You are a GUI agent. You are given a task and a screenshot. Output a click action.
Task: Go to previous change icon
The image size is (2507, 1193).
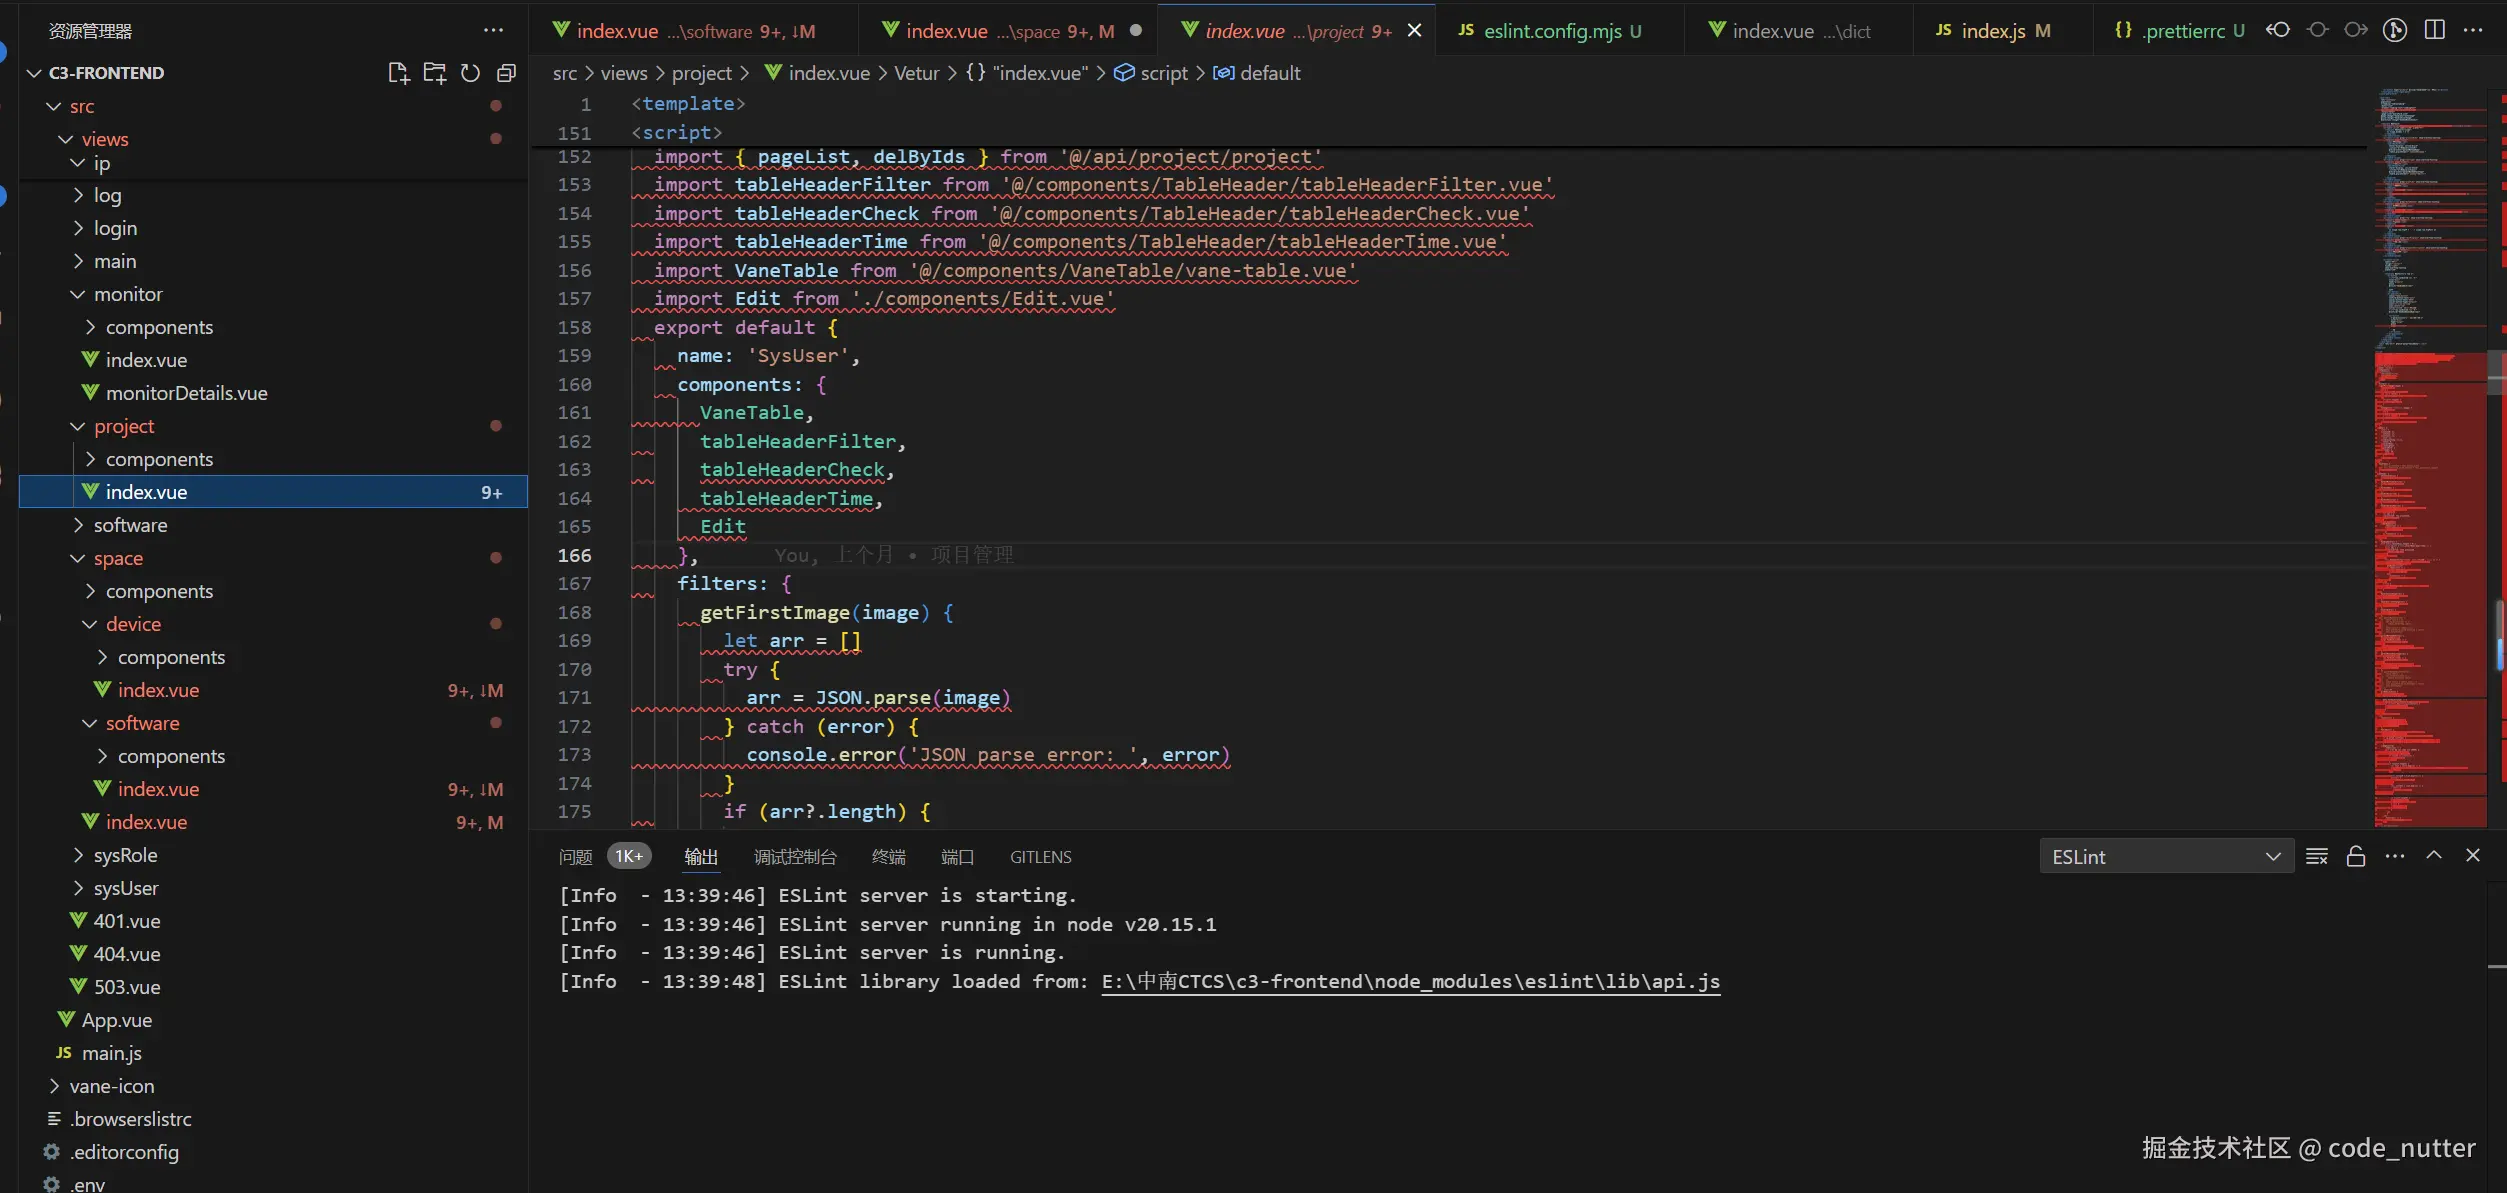2278,30
